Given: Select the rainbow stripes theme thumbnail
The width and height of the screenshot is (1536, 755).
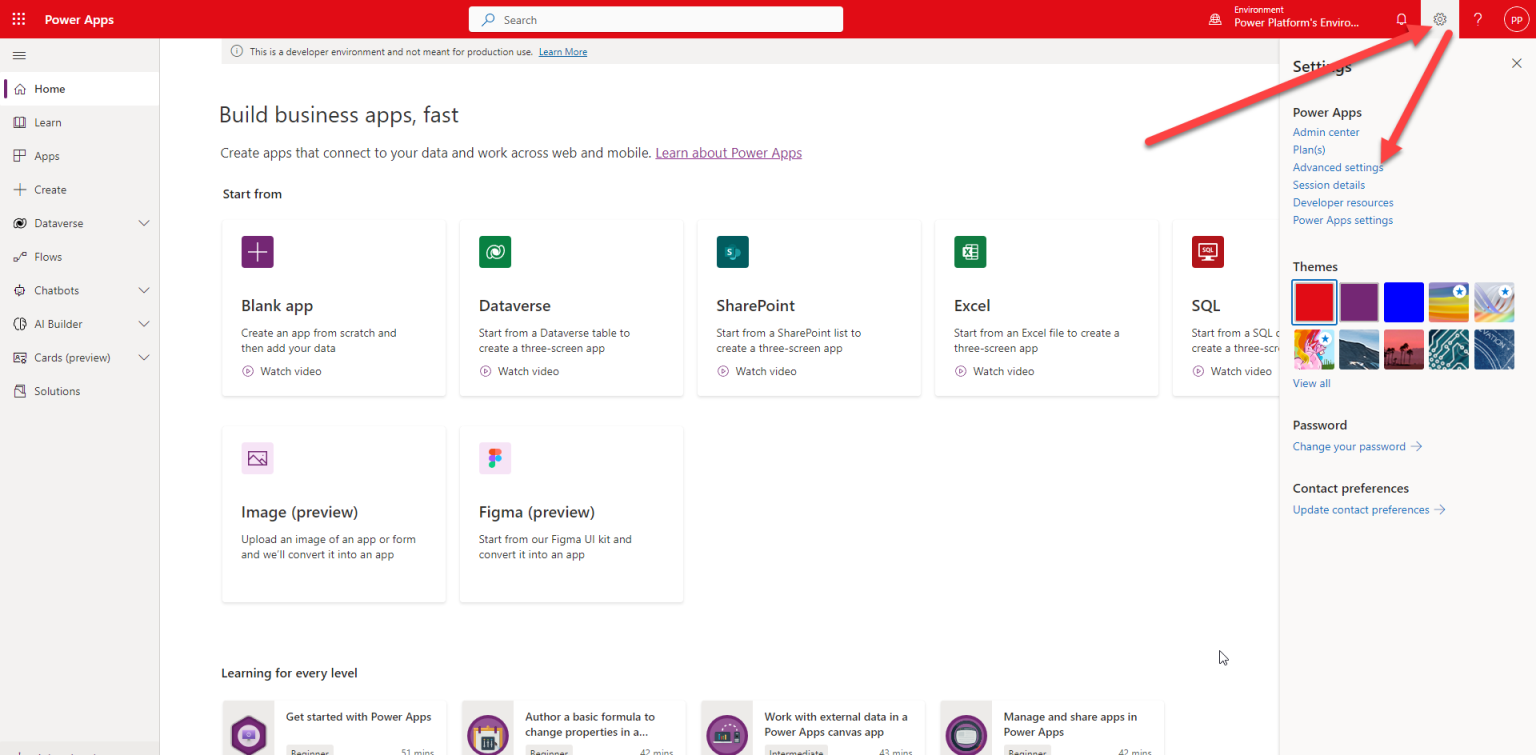Looking at the screenshot, I should (x=1449, y=302).
